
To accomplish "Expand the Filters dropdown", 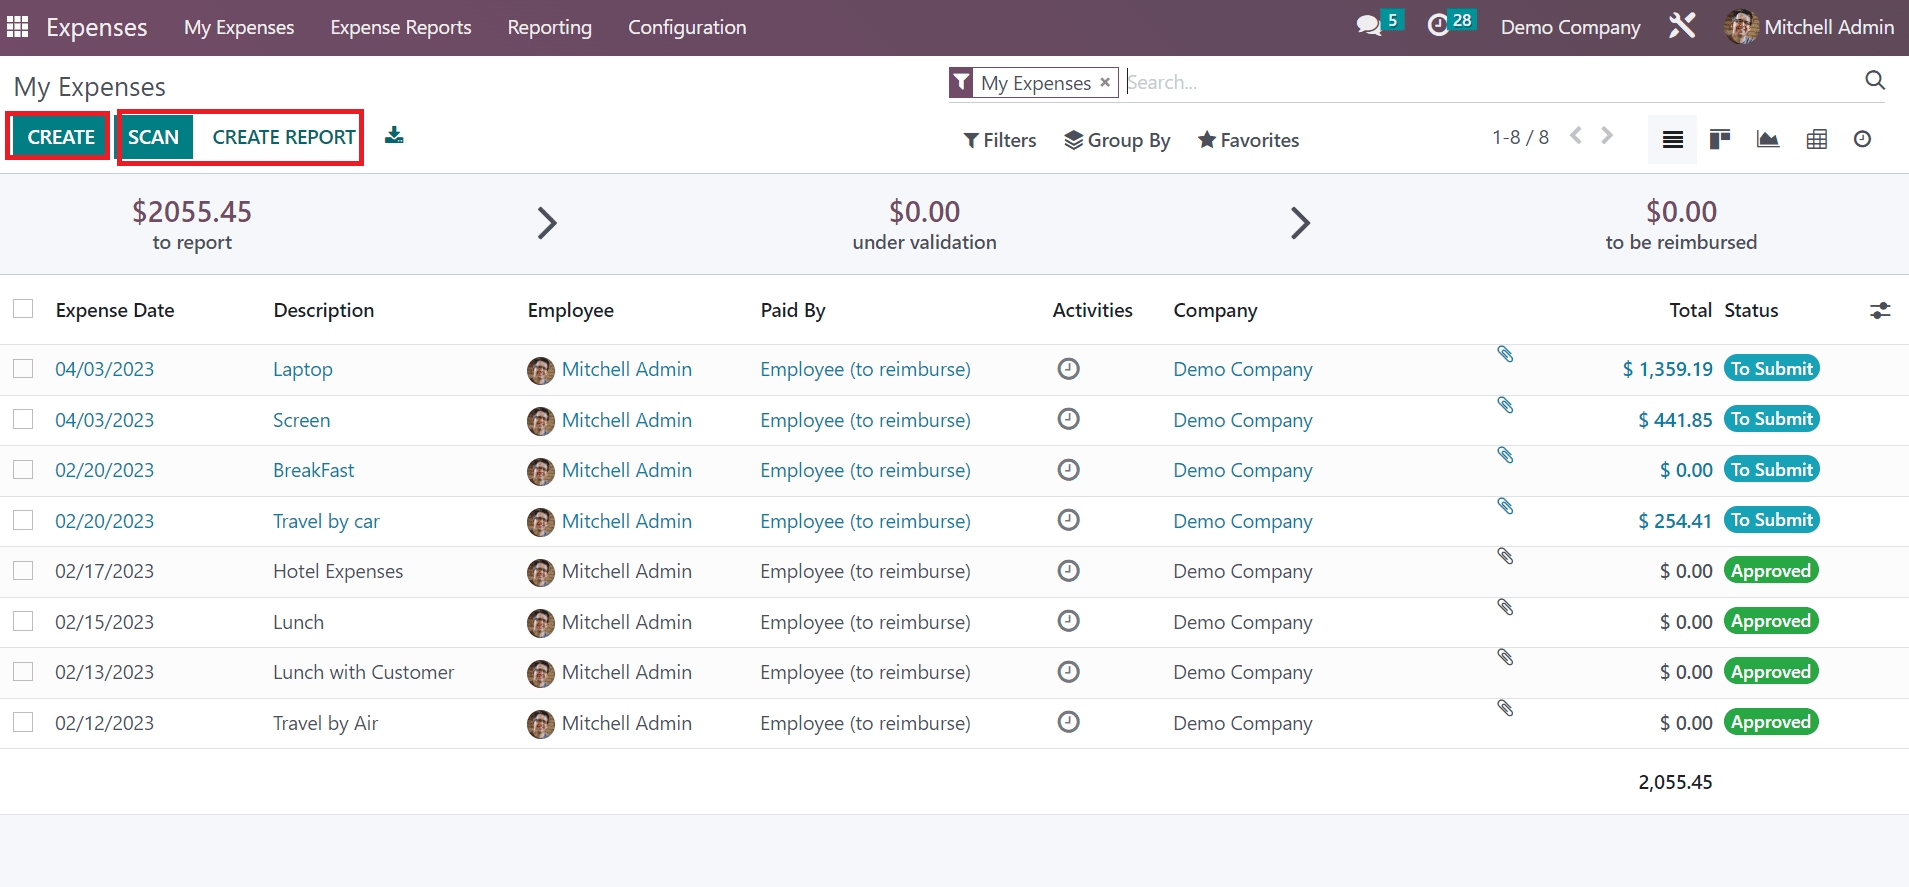I will click(1000, 140).
